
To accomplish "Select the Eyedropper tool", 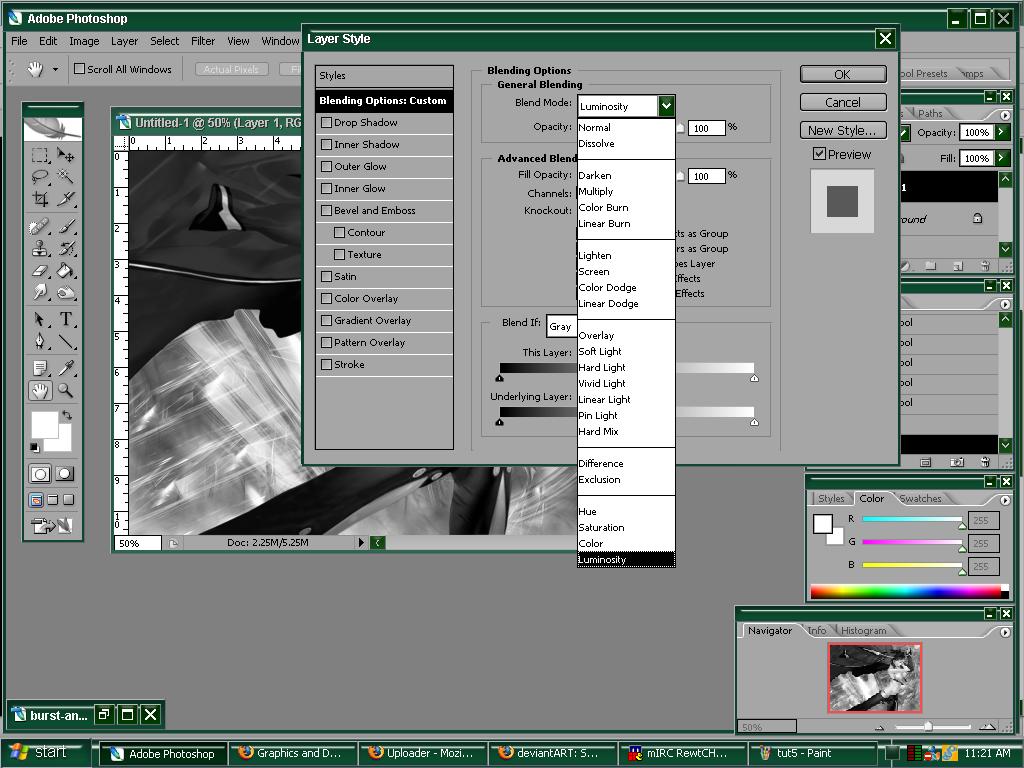I will pyautogui.click(x=65, y=369).
